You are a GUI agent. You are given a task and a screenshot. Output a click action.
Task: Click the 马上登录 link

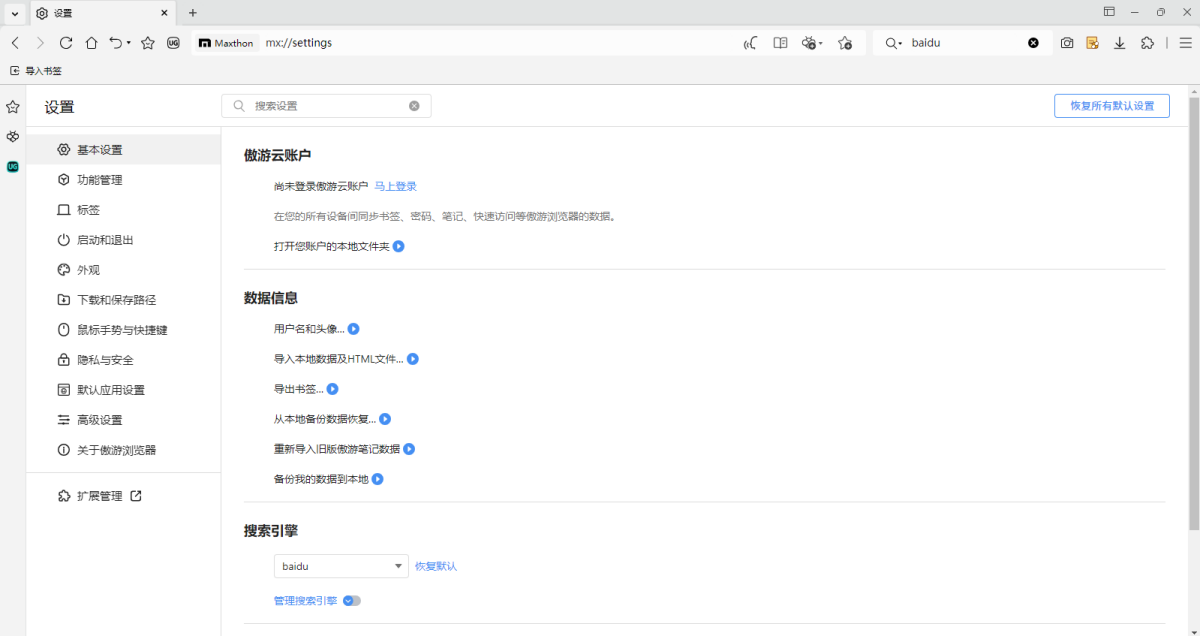tap(395, 186)
